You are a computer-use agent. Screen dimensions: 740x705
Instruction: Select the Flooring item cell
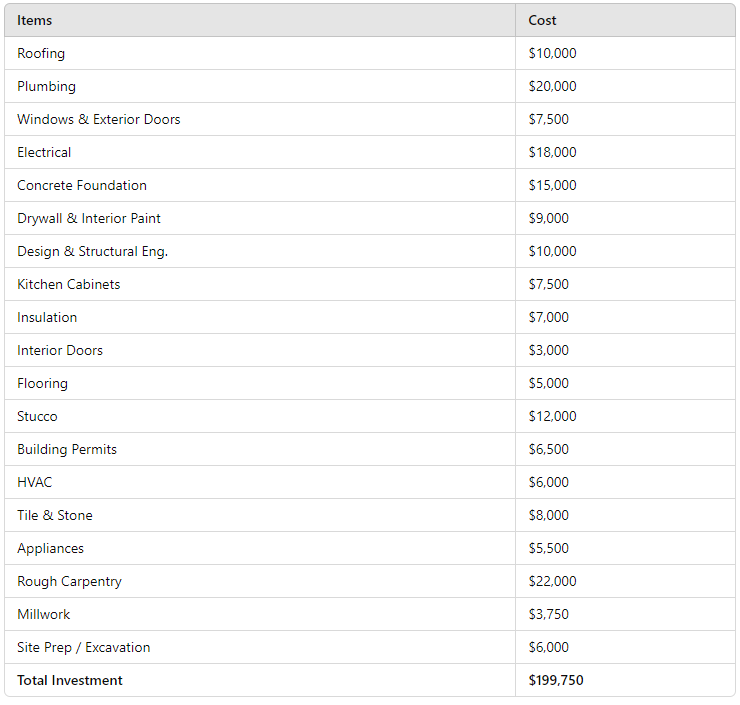(x=42, y=383)
